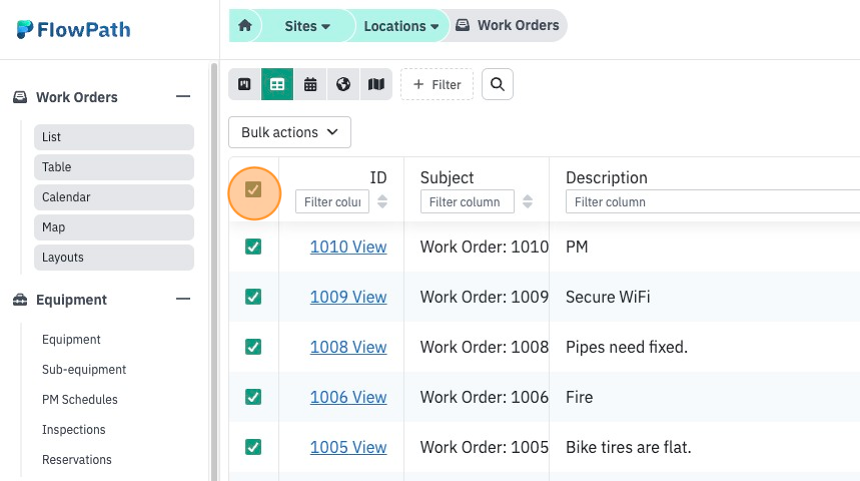Viewport: 860px width, 481px height.
Task: Open the Sites breadcrumb dropdown
Action: click(x=307, y=26)
